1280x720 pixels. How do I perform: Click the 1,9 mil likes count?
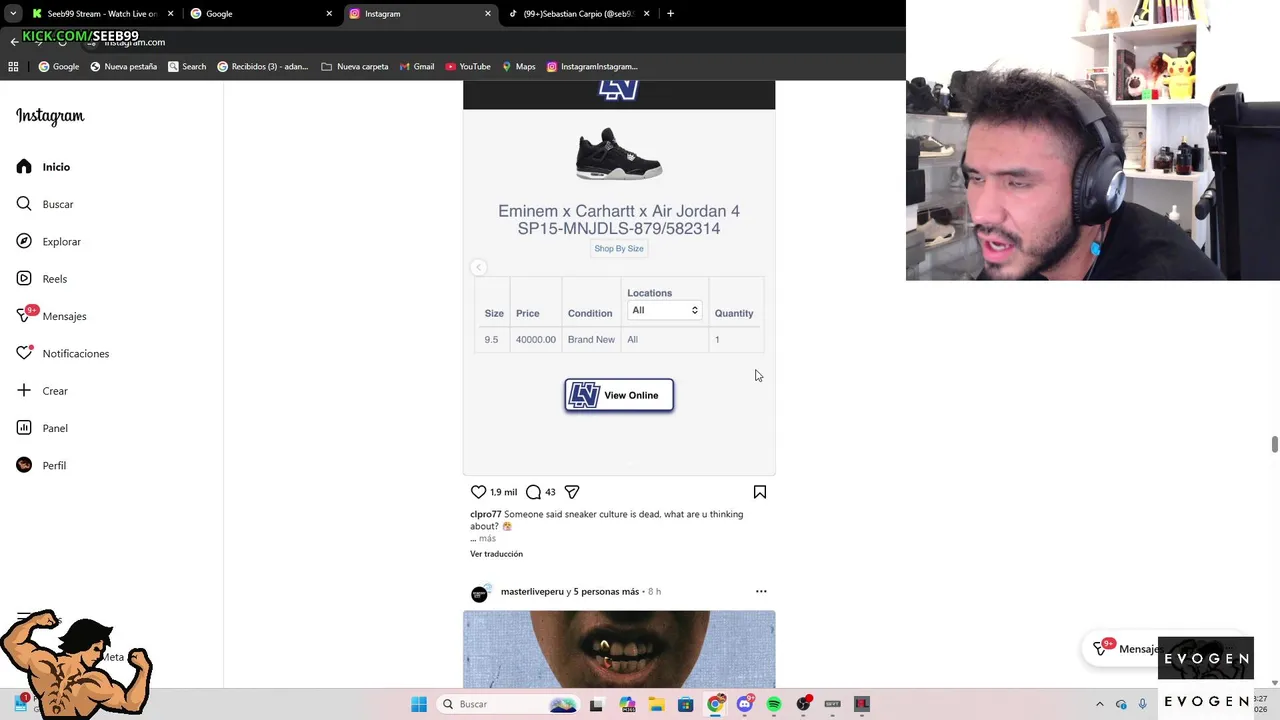tap(503, 492)
